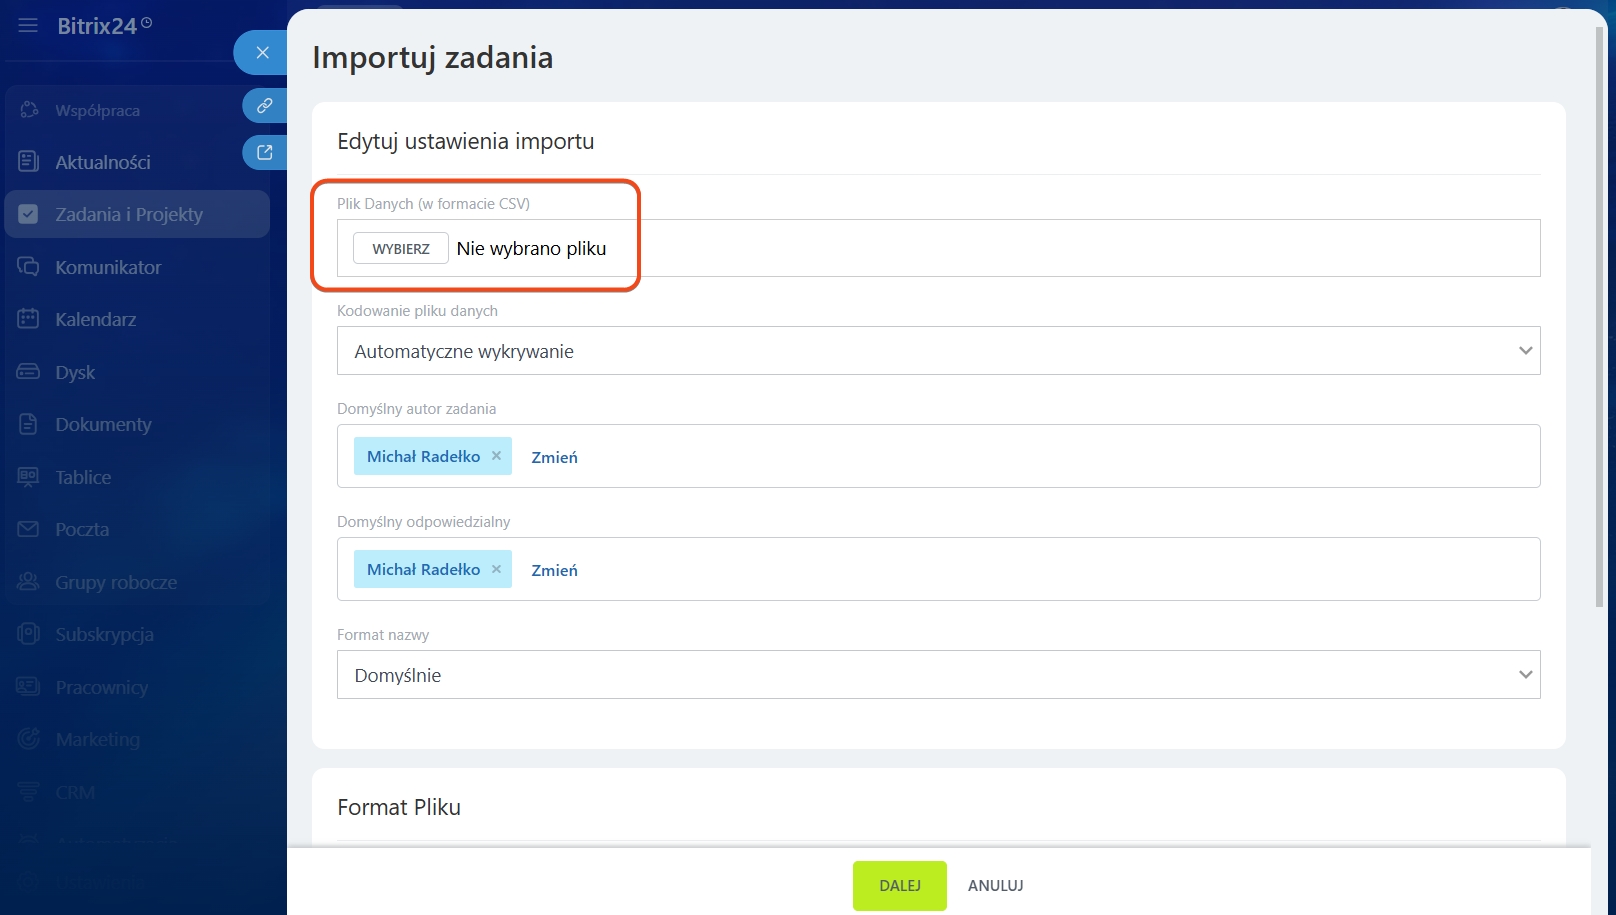Click the open in new window icon
This screenshot has width=1616, height=915.
(x=264, y=153)
